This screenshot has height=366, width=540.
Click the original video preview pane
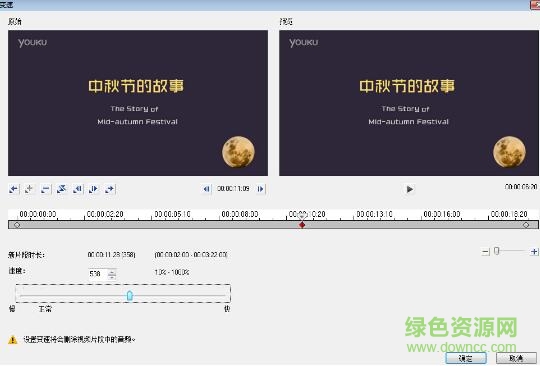coord(138,103)
